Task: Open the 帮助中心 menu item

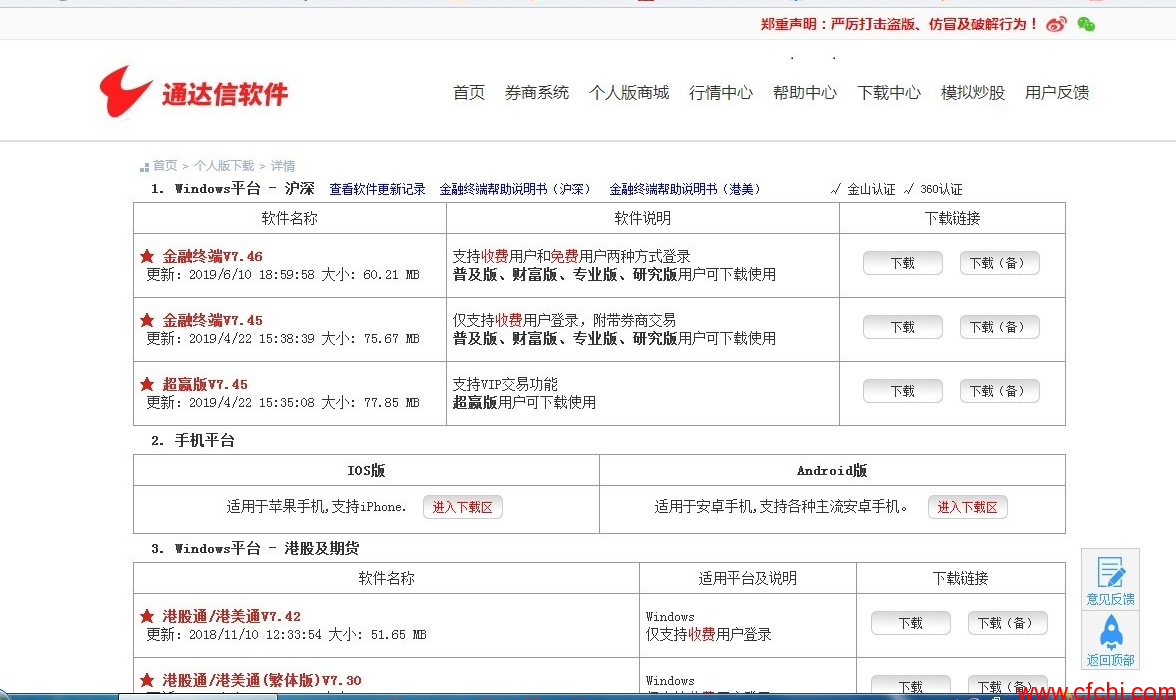Action: (x=805, y=92)
